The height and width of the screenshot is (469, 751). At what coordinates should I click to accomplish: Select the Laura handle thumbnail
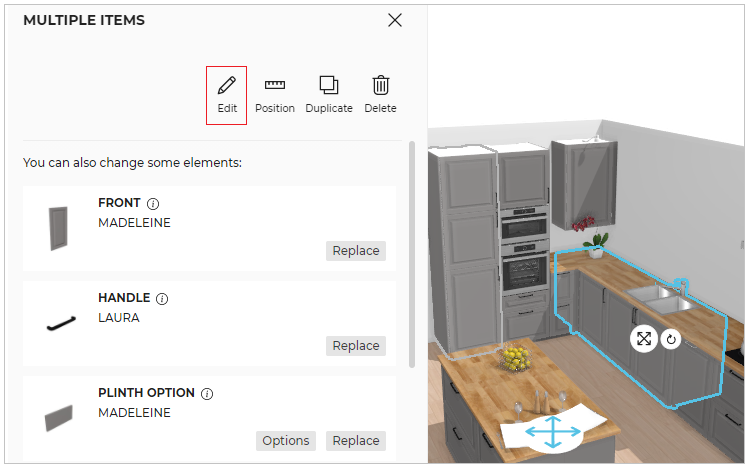[58, 323]
